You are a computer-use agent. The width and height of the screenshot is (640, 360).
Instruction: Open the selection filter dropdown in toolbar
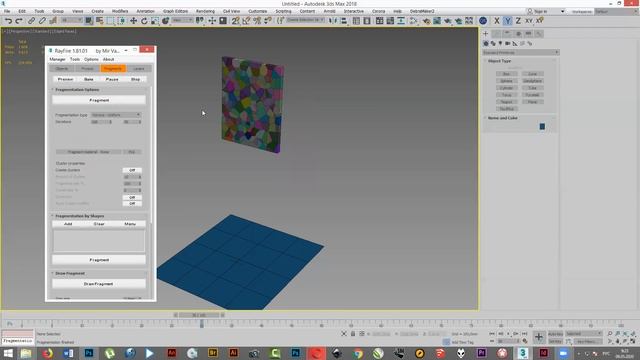point(71,20)
